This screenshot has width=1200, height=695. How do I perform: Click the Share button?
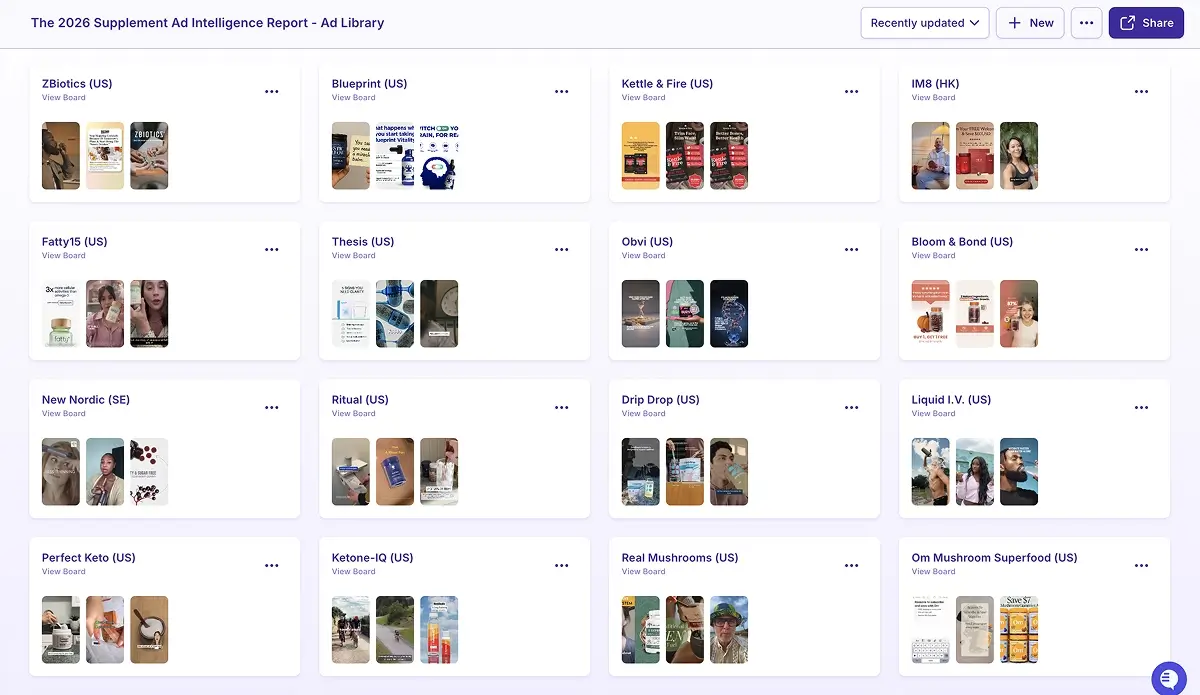1146,23
